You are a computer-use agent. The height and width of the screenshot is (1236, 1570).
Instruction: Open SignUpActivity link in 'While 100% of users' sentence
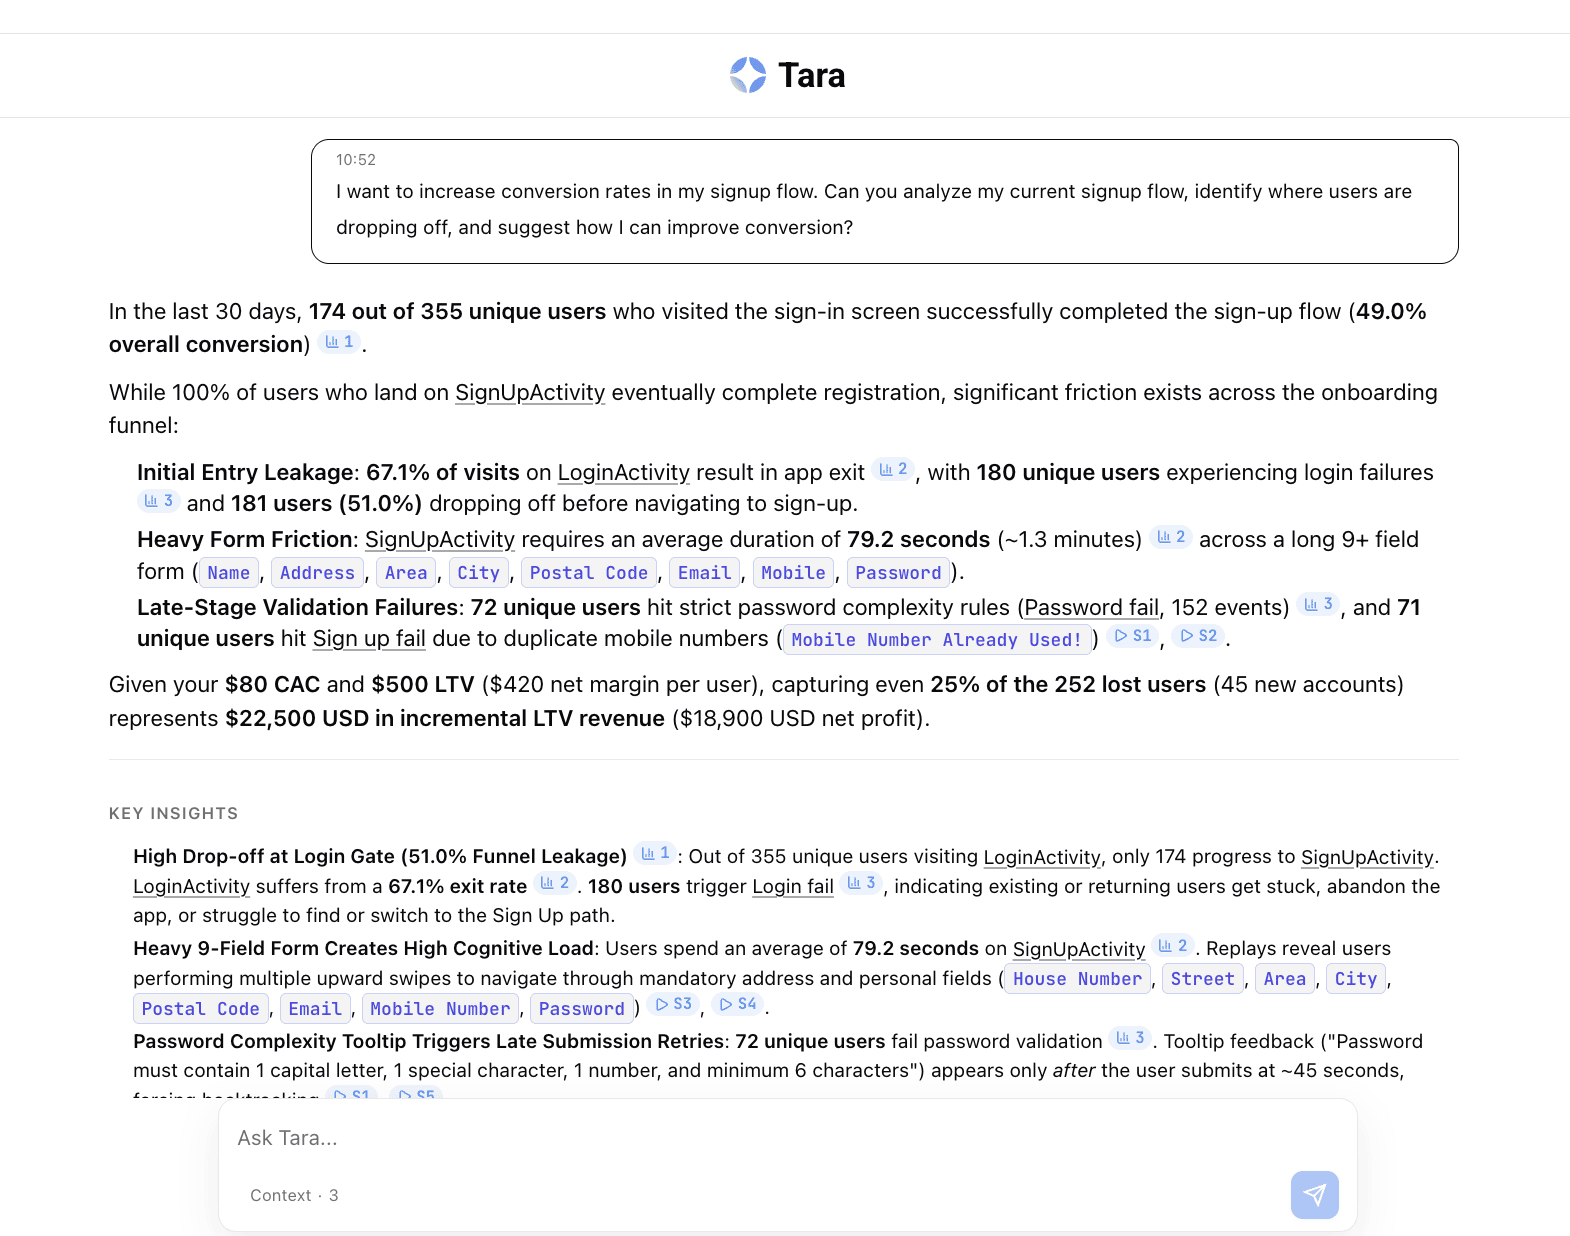coord(530,393)
